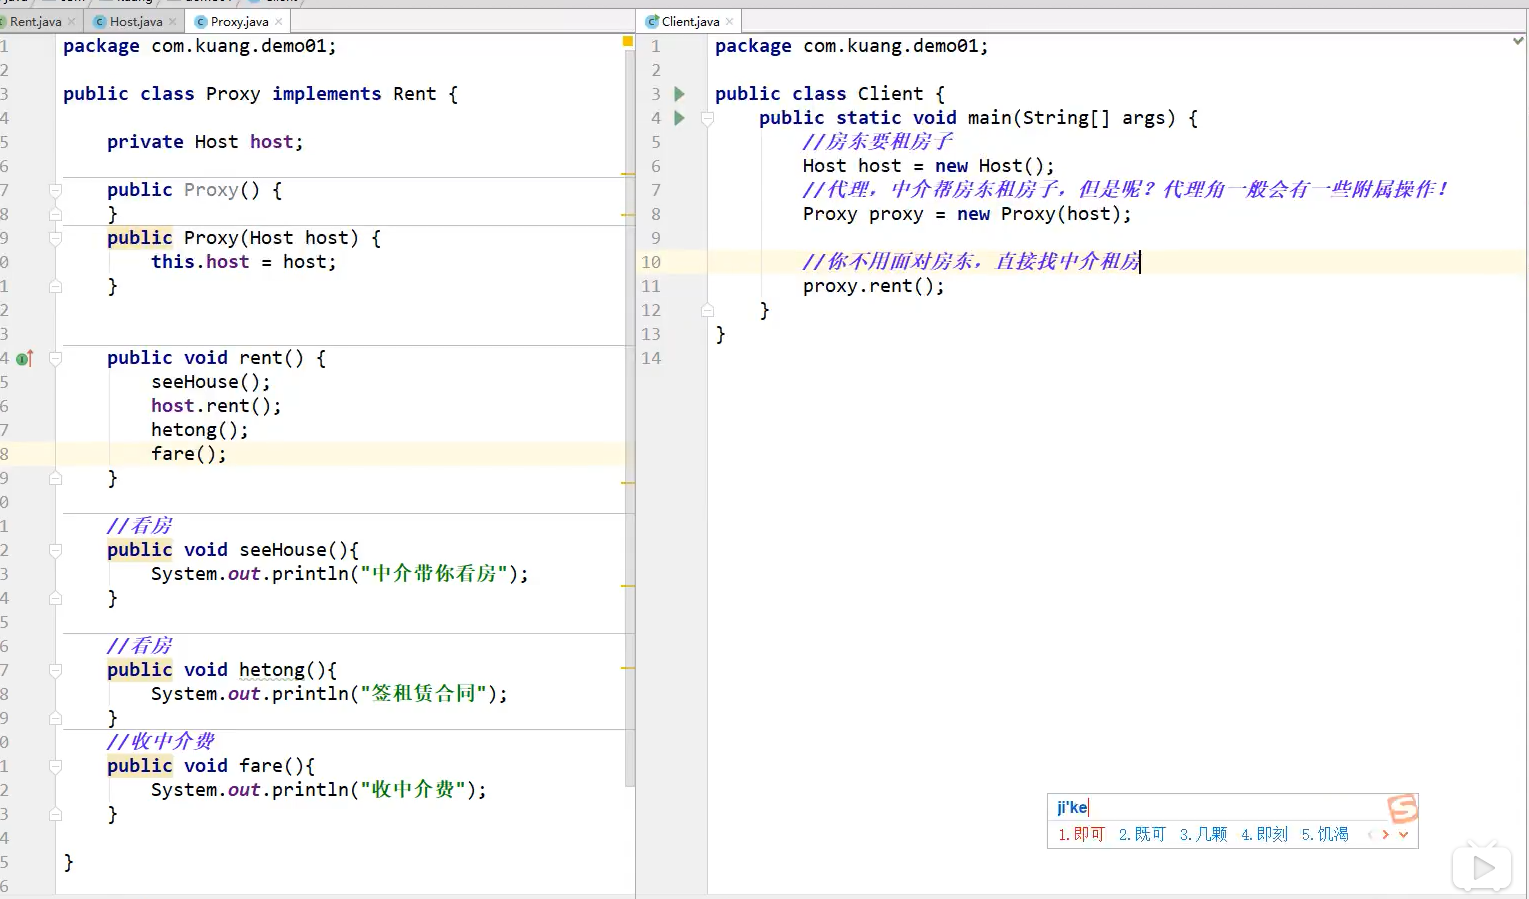
Task: Click the 'host.rent();' call in Proxy.java
Action: pyautogui.click(x=216, y=406)
